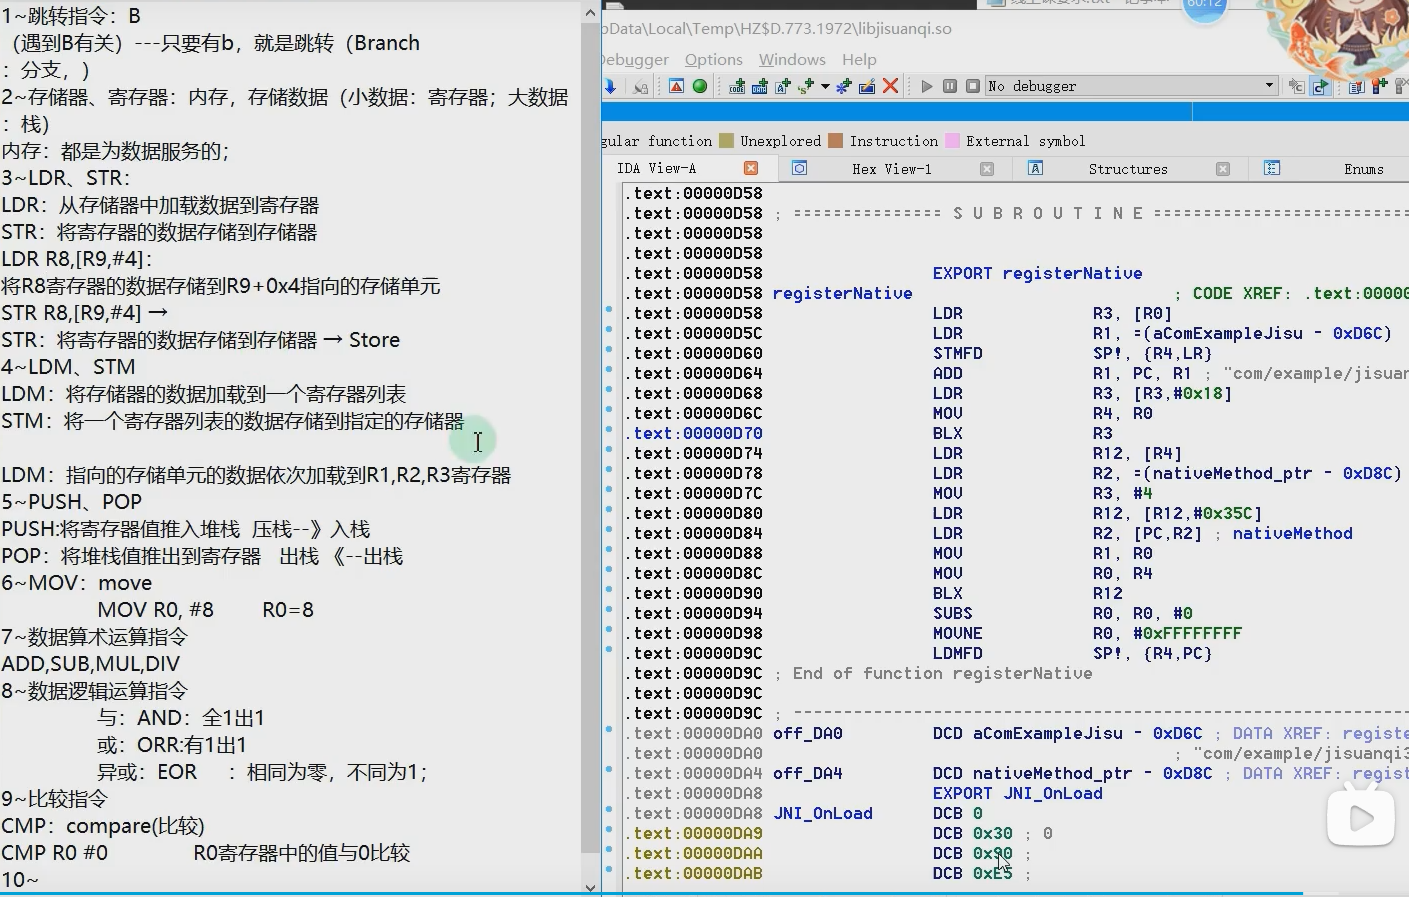
Task: Click the insert DATA toolbar icon
Action: click(x=760, y=86)
